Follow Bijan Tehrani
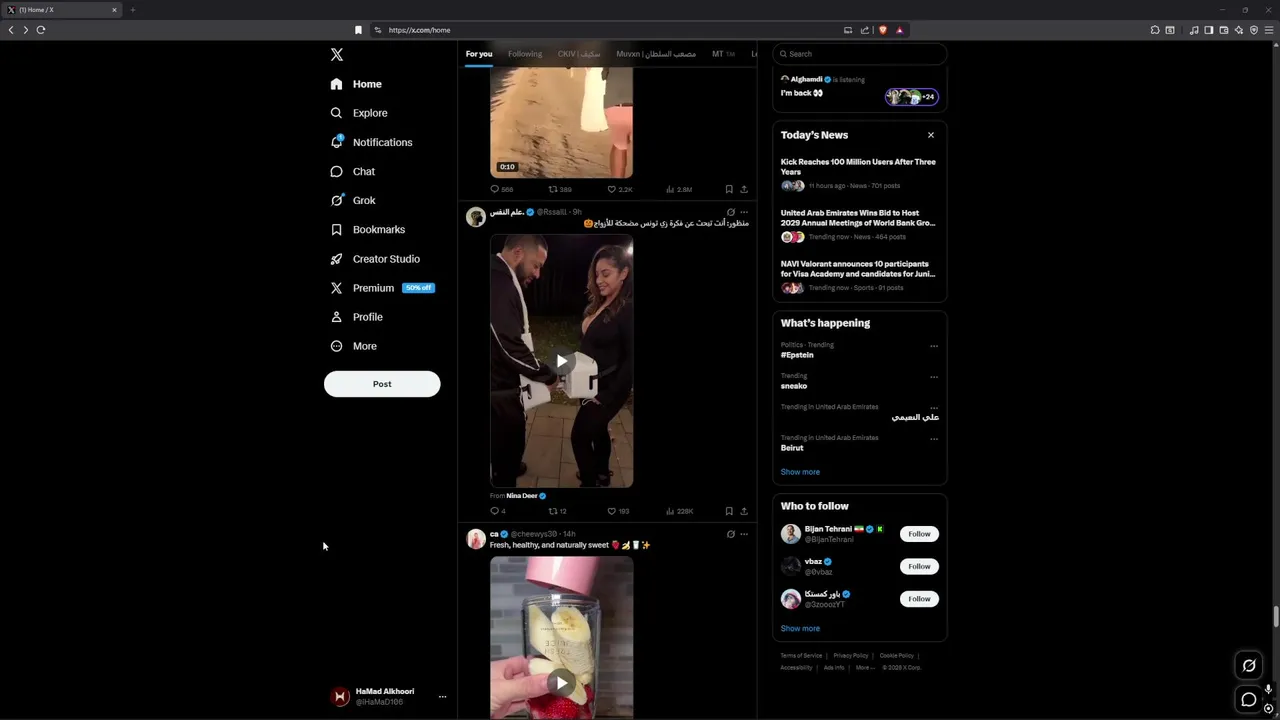Viewport: 1280px width, 720px height. [x=919, y=534]
